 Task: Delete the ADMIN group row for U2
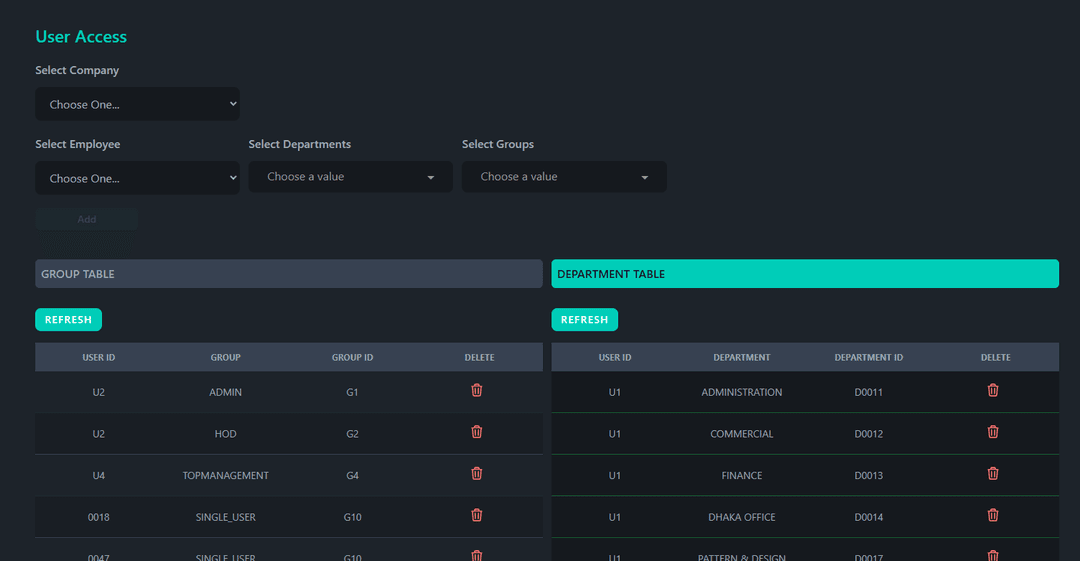(x=477, y=390)
